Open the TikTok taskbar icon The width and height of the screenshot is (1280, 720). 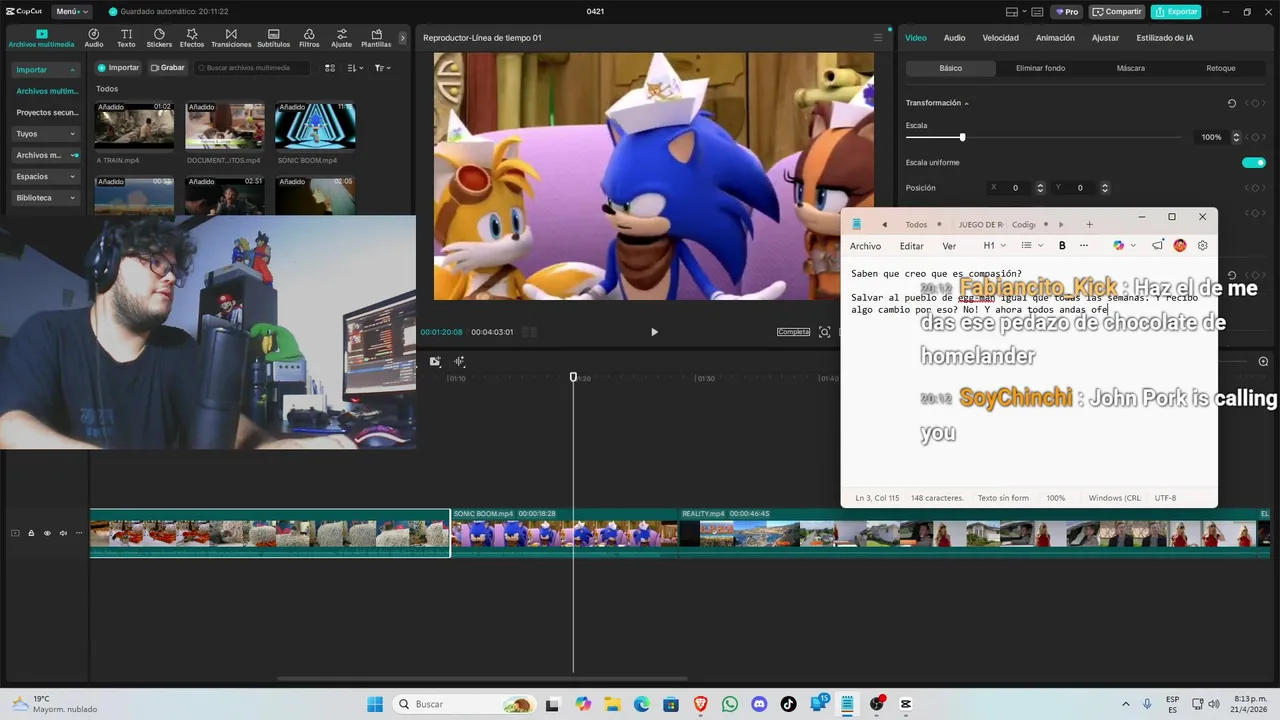(788, 704)
